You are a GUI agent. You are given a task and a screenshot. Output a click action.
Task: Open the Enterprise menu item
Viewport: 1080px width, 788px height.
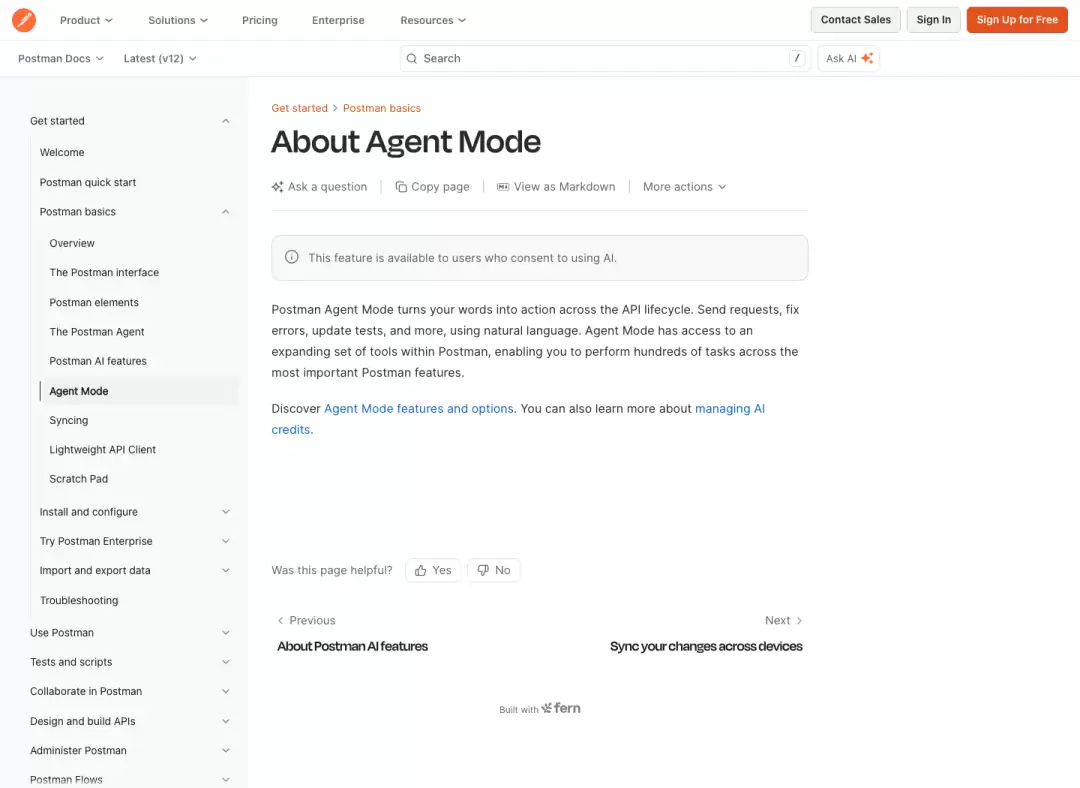(x=338, y=20)
